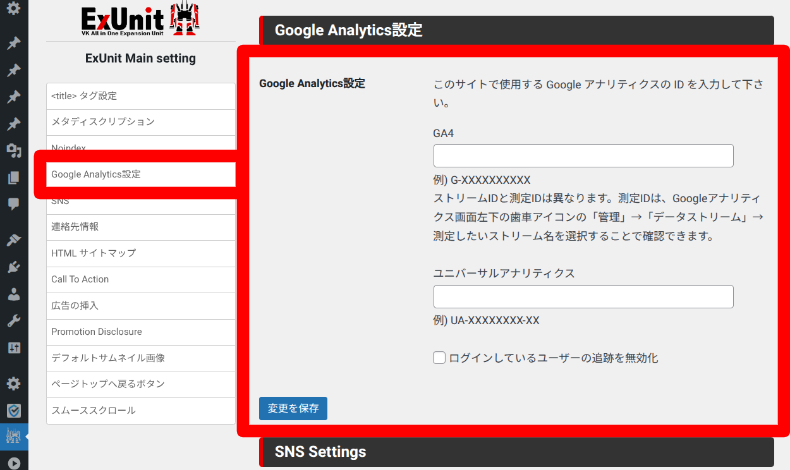Enable ログインしているユーザーの追跡を無効化 checkbox
Image resolution: width=790 pixels, height=470 pixels.
(440, 357)
